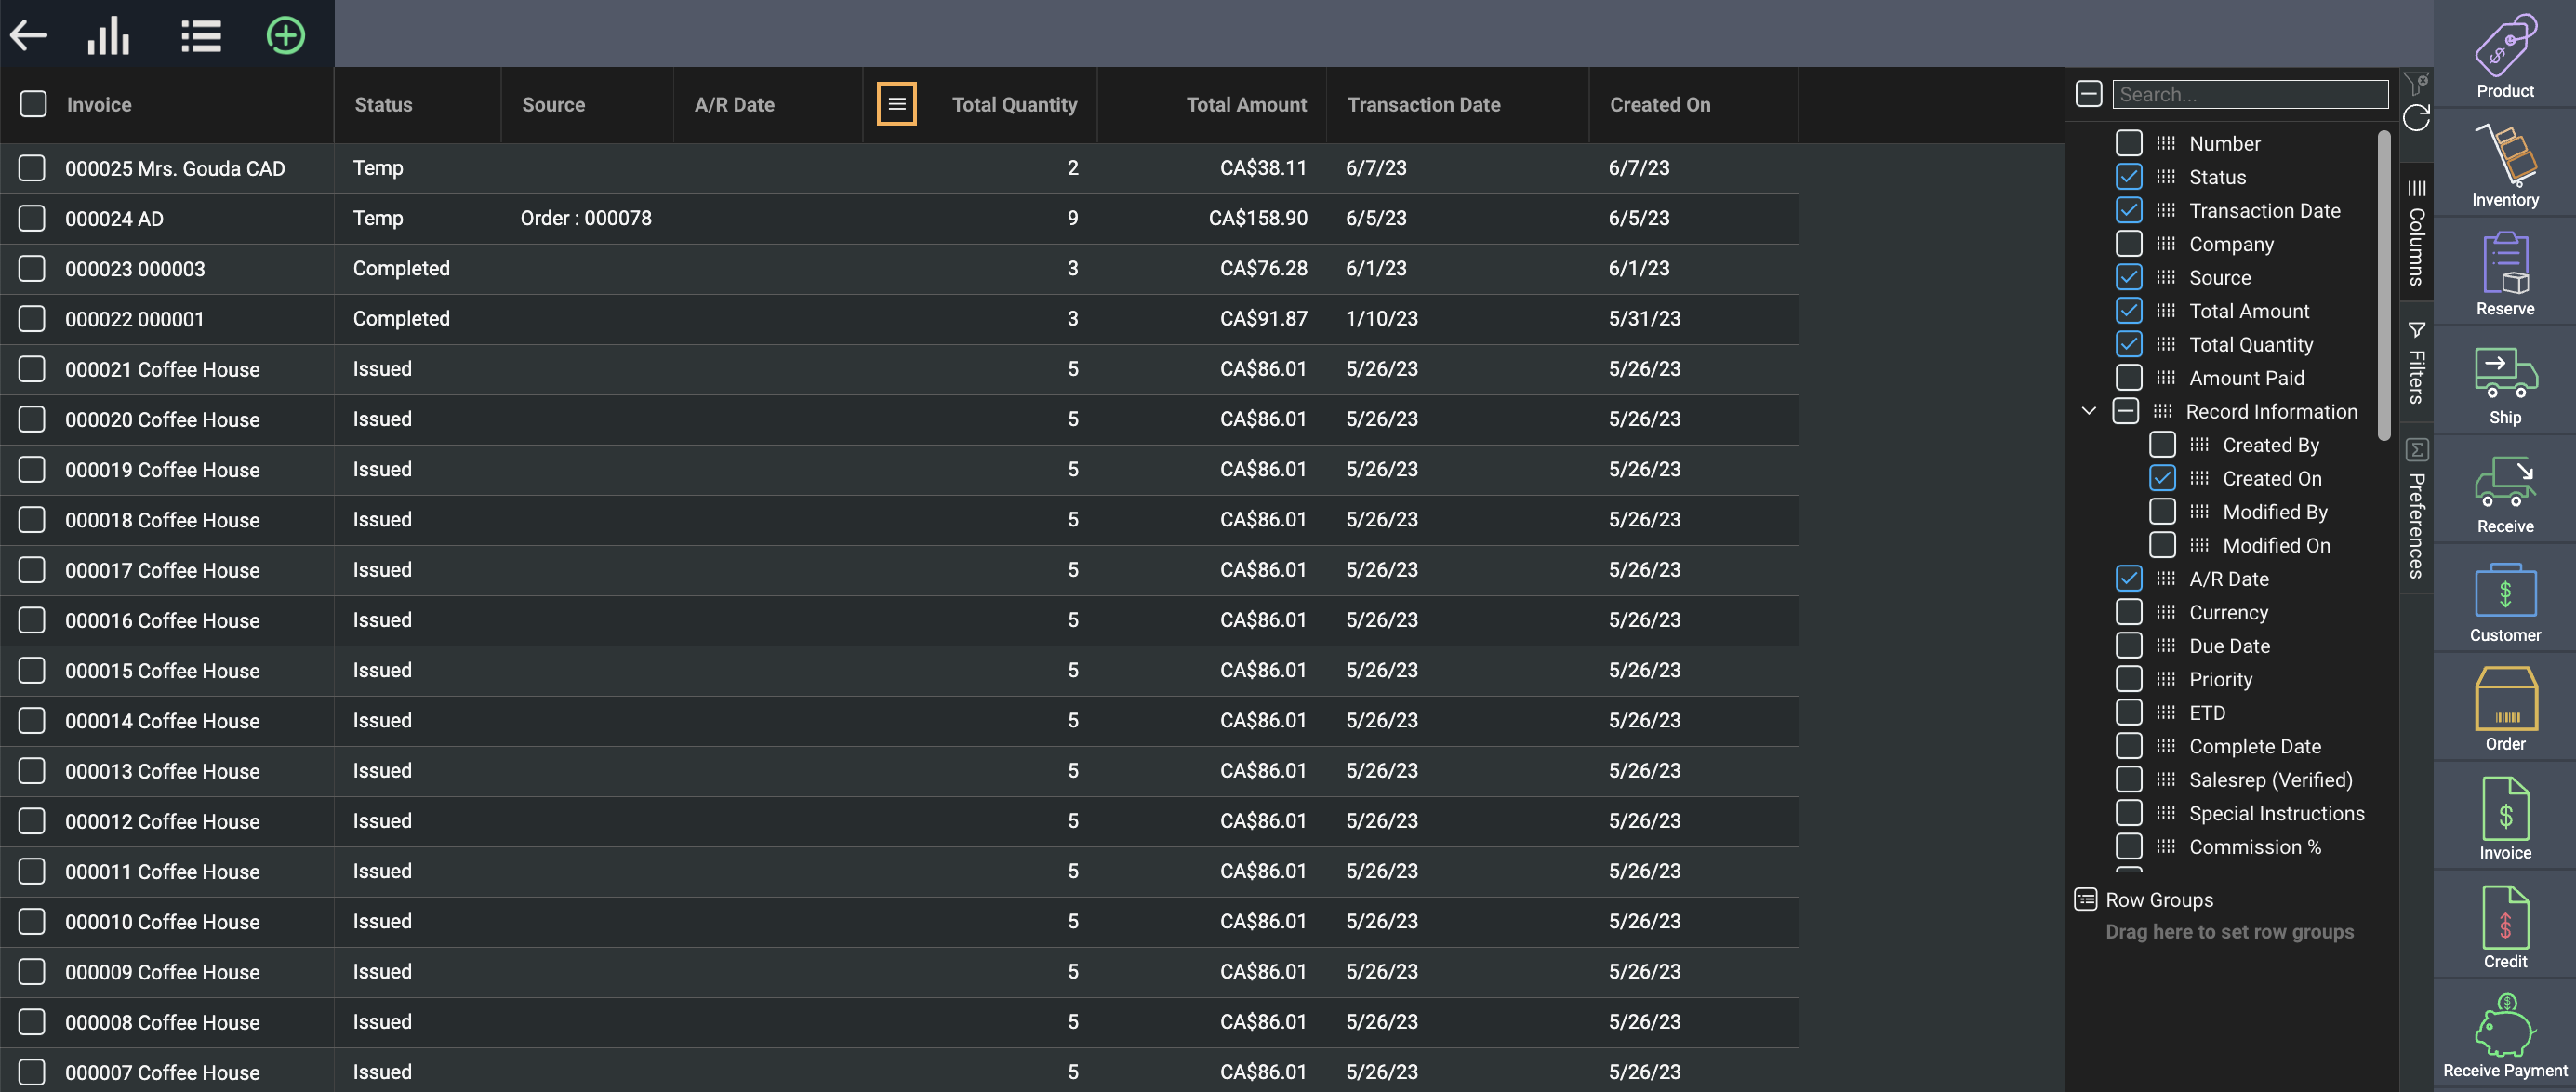Open the A/R Date column menu button

pyautogui.click(x=896, y=104)
